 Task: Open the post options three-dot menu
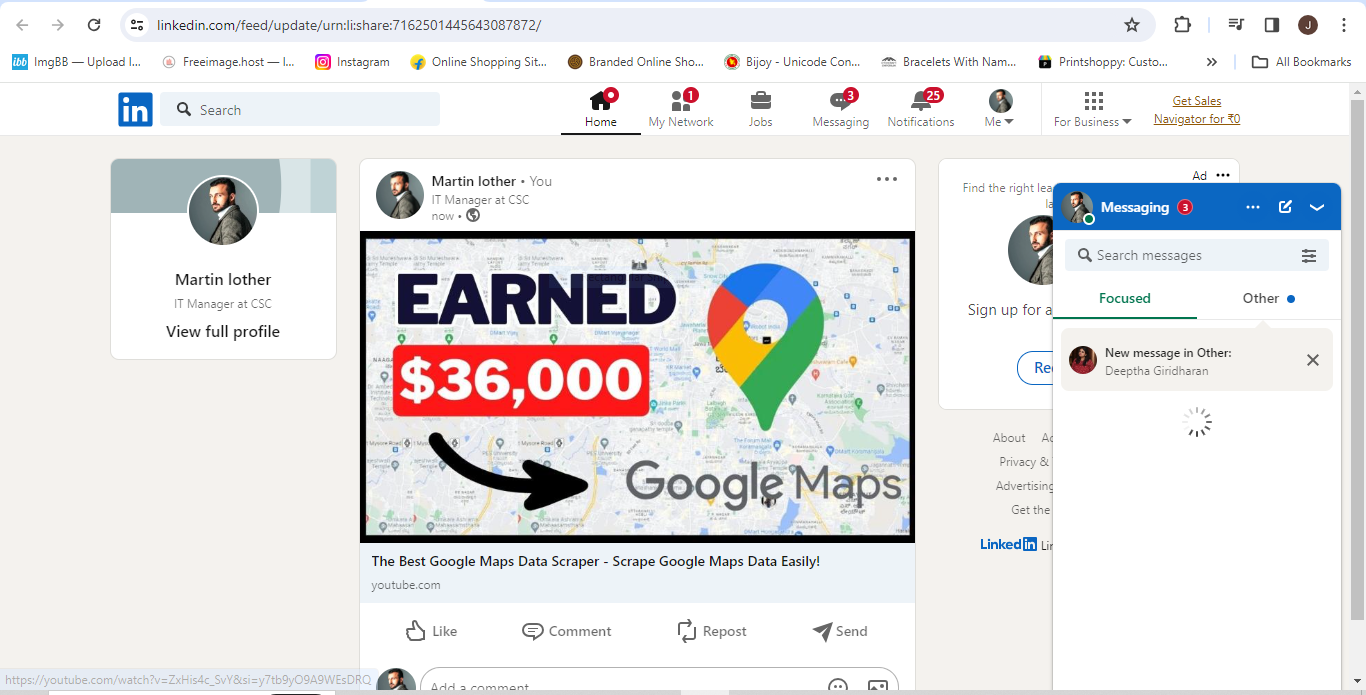(x=887, y=179)
